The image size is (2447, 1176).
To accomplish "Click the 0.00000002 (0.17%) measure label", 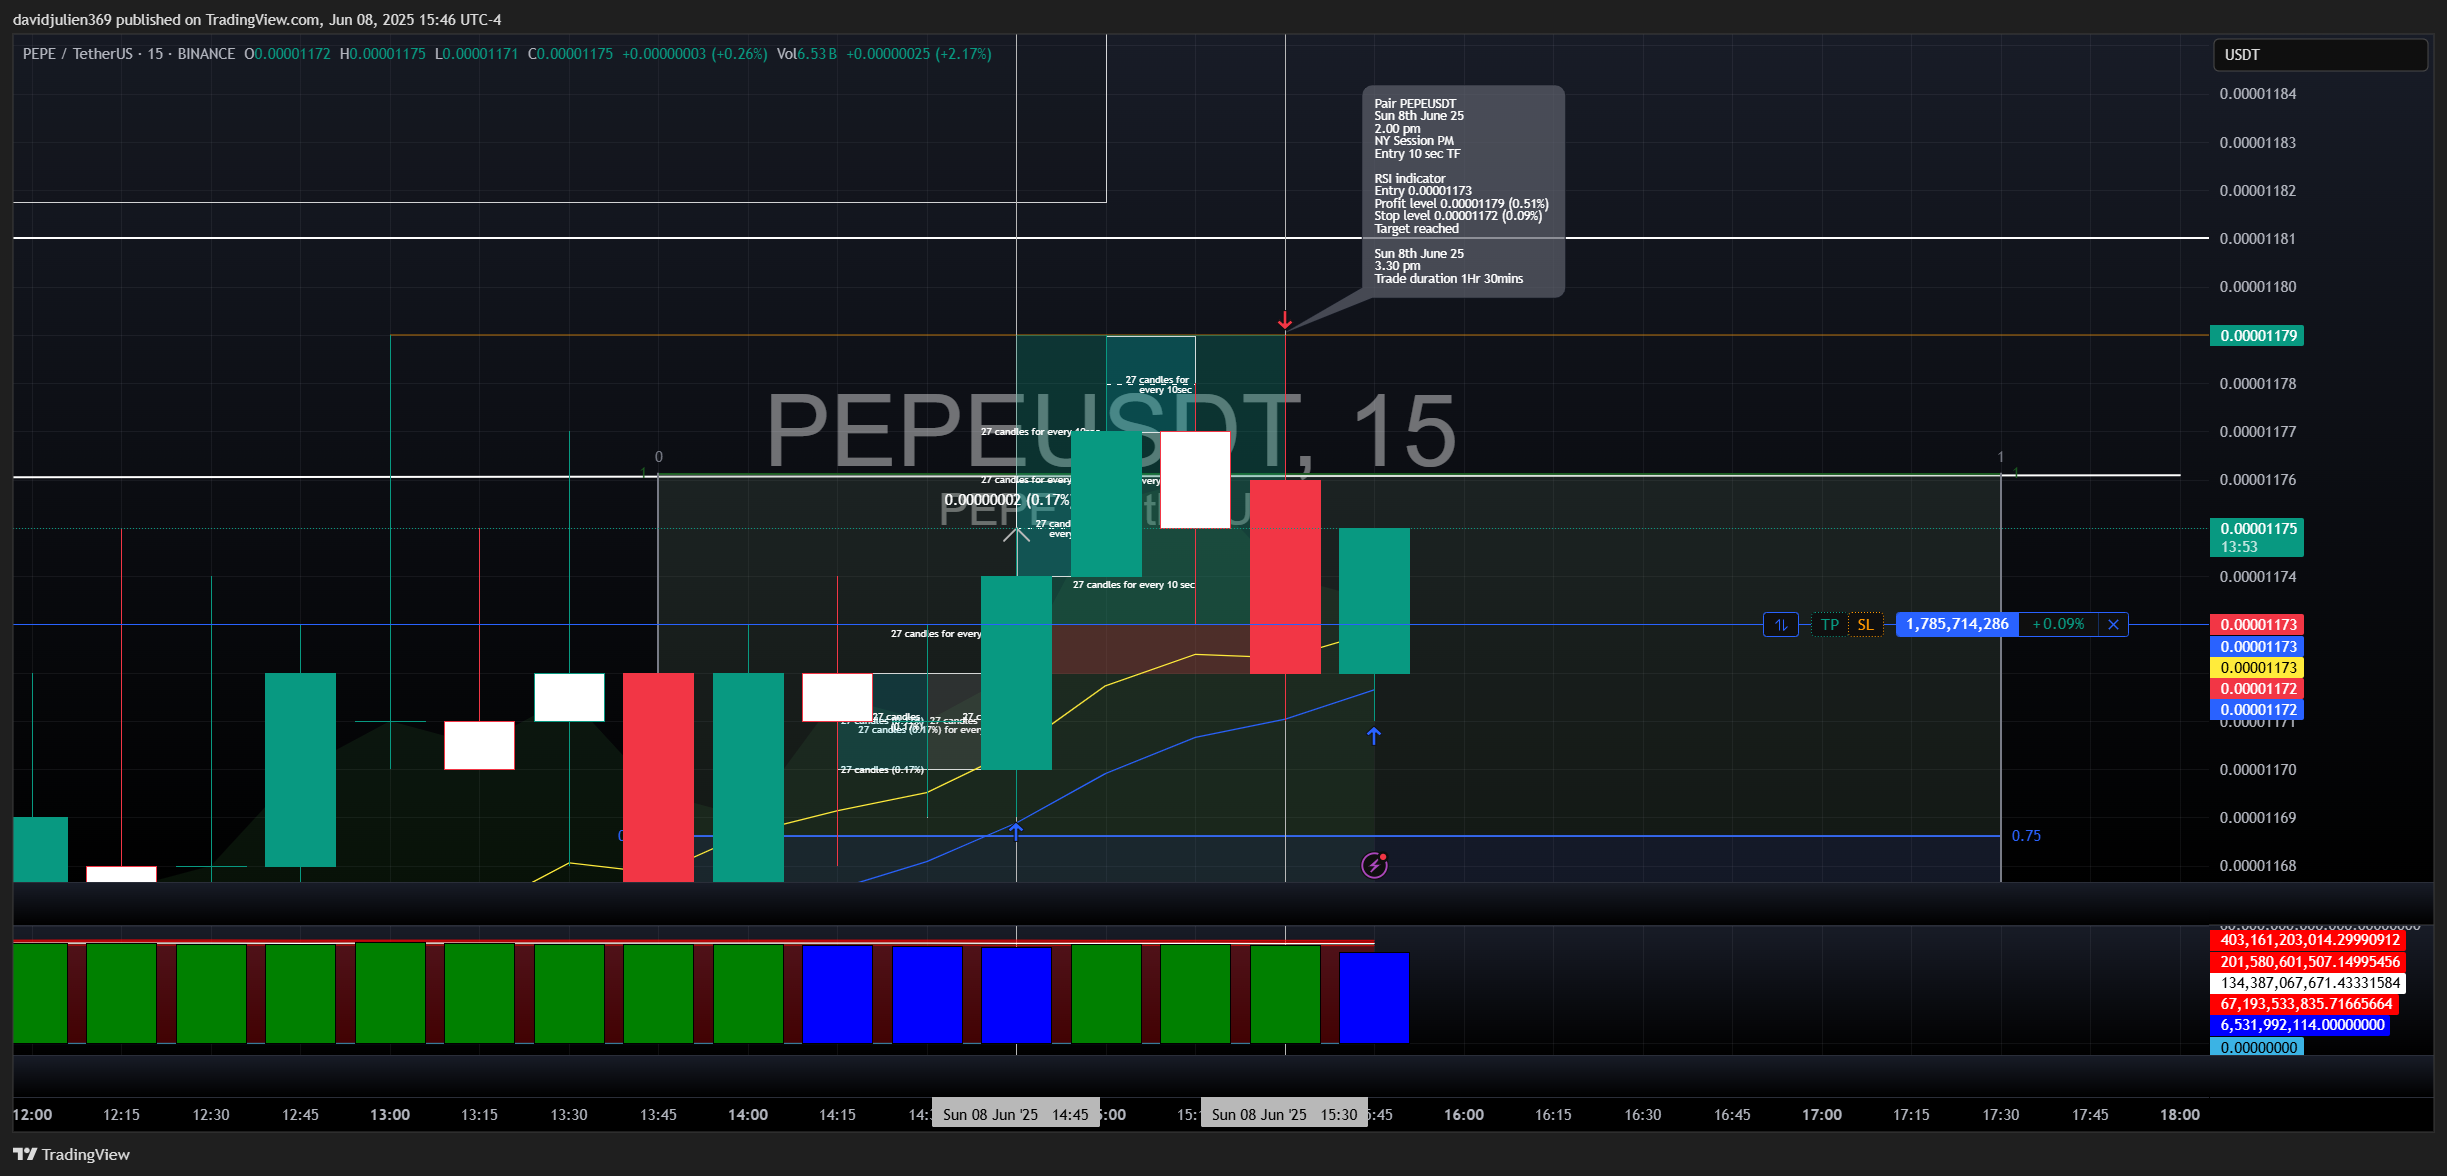I will coord(1008,500).
